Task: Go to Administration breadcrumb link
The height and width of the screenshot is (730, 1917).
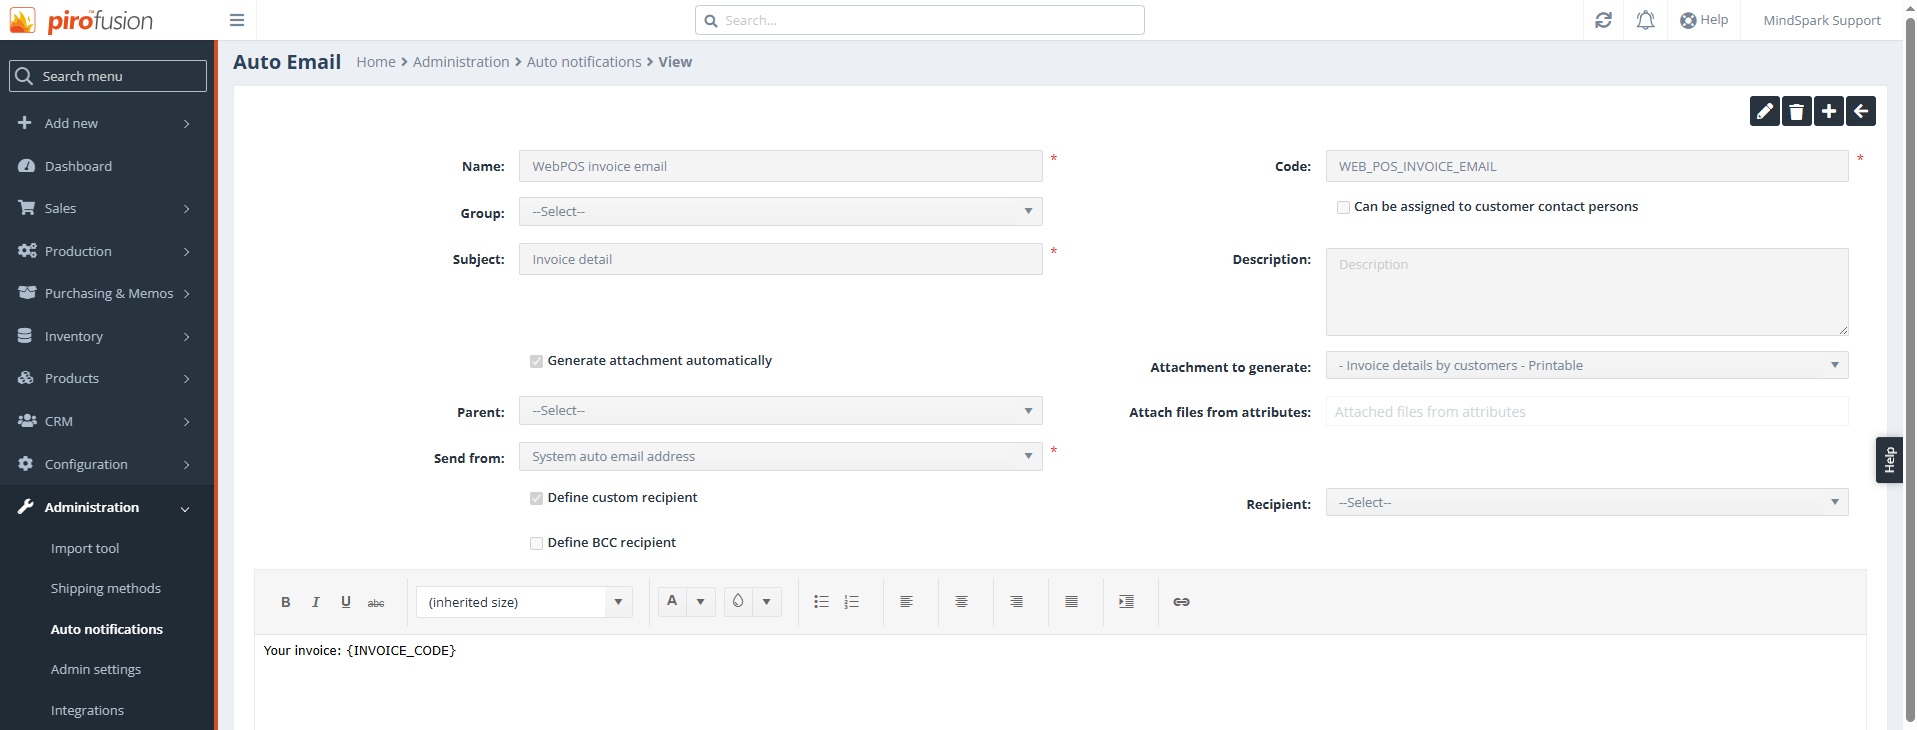Action: point(461,62)
